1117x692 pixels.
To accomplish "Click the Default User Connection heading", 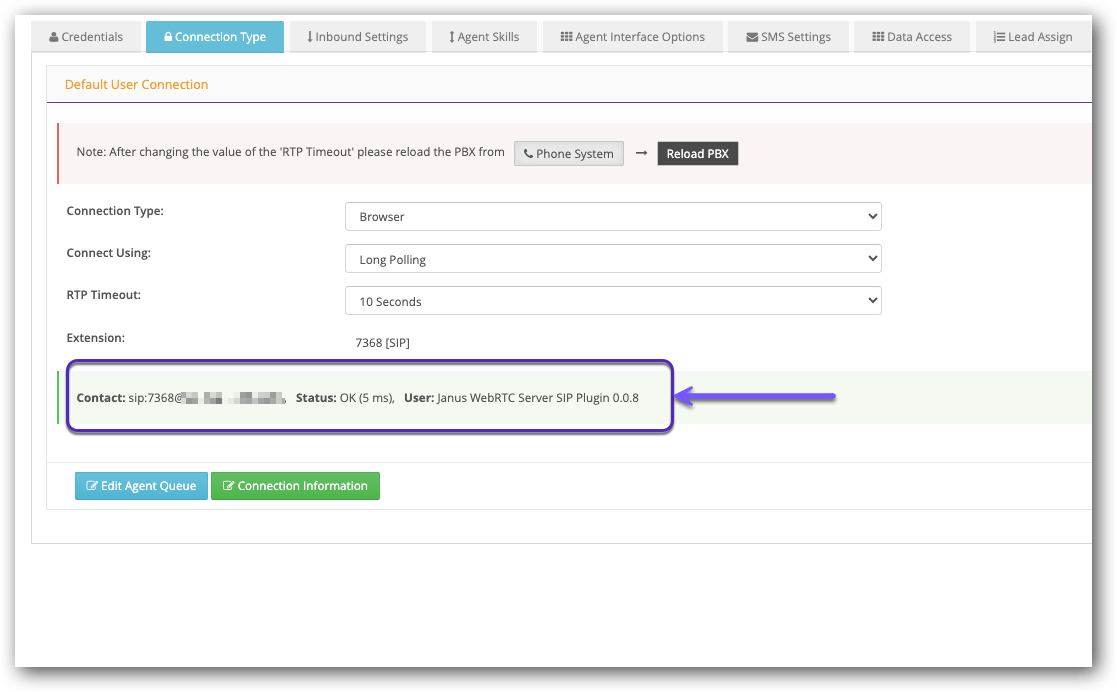I will (x=136, y=85).
